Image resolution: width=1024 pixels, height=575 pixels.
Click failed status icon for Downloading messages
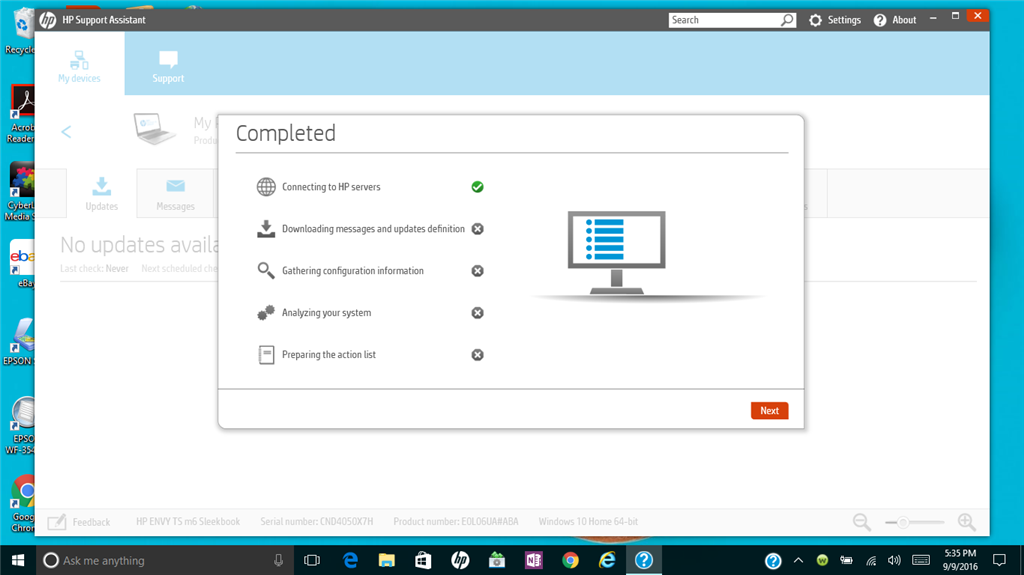(477, 229)
